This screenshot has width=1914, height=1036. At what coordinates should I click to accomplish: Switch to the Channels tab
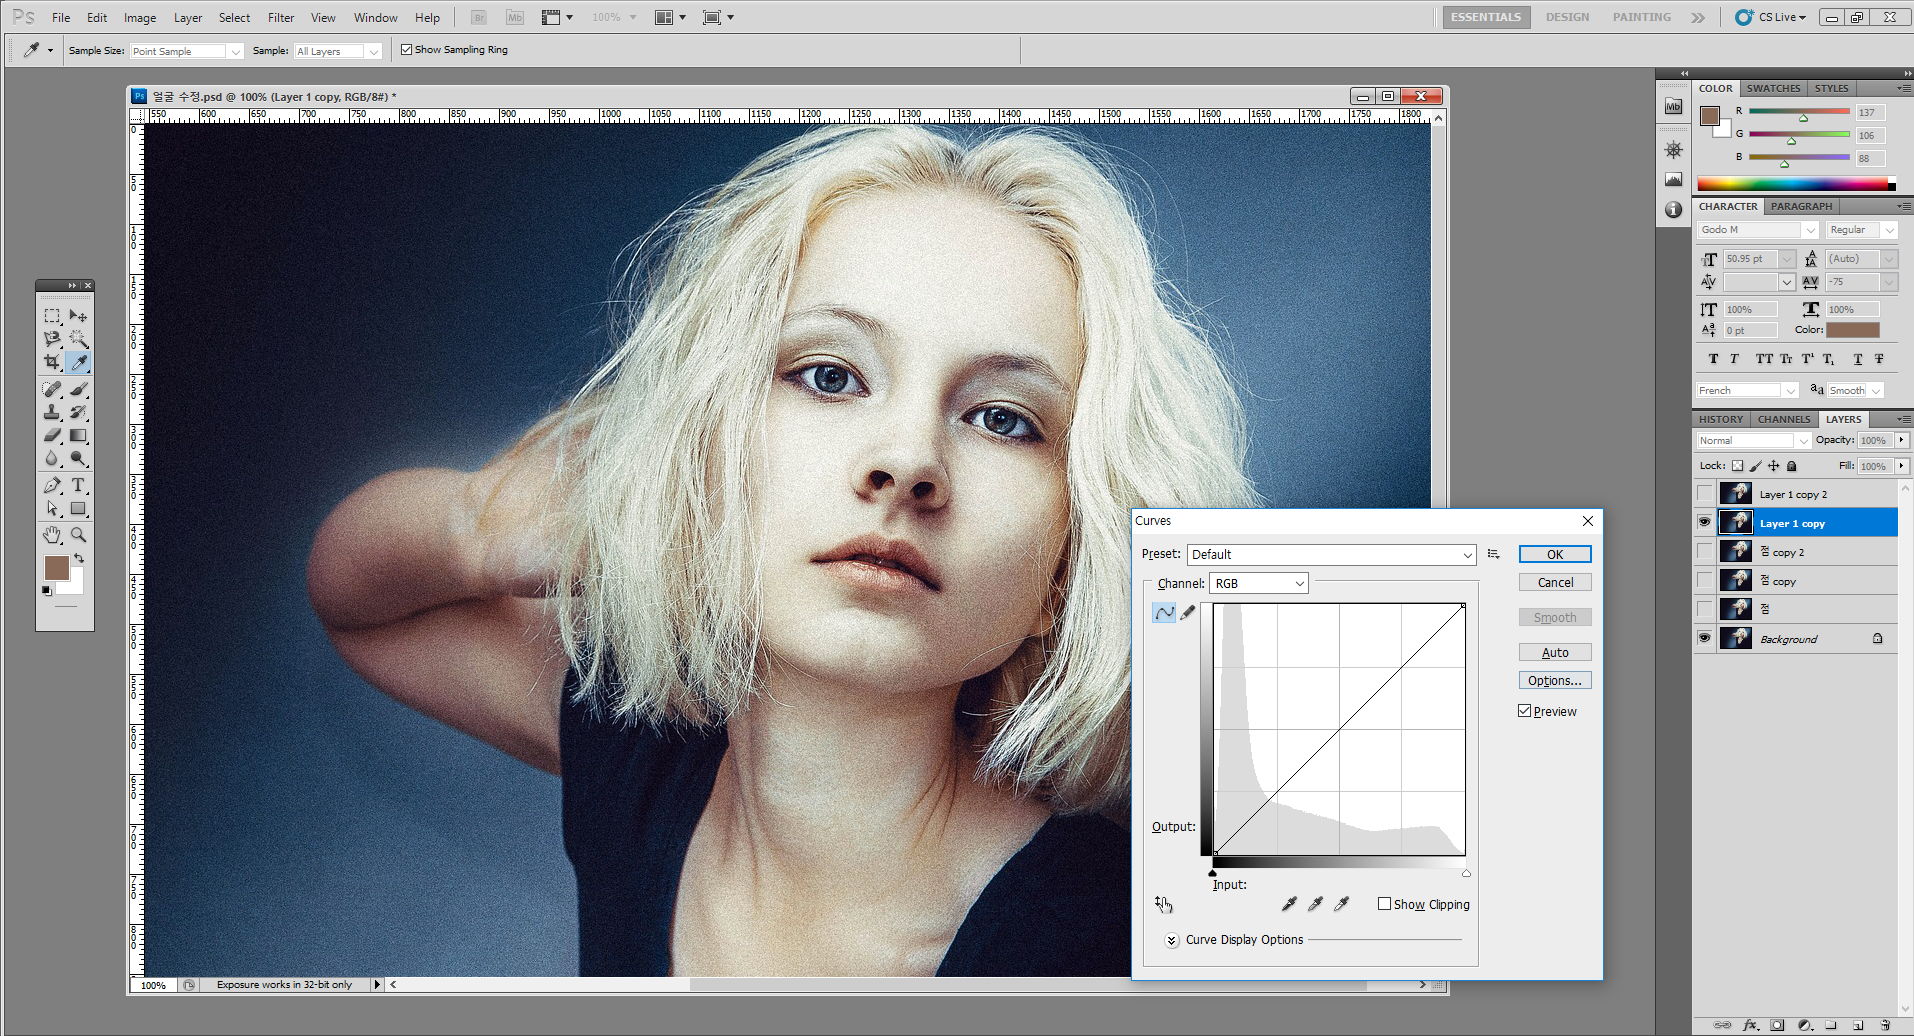click(1784, 419)
